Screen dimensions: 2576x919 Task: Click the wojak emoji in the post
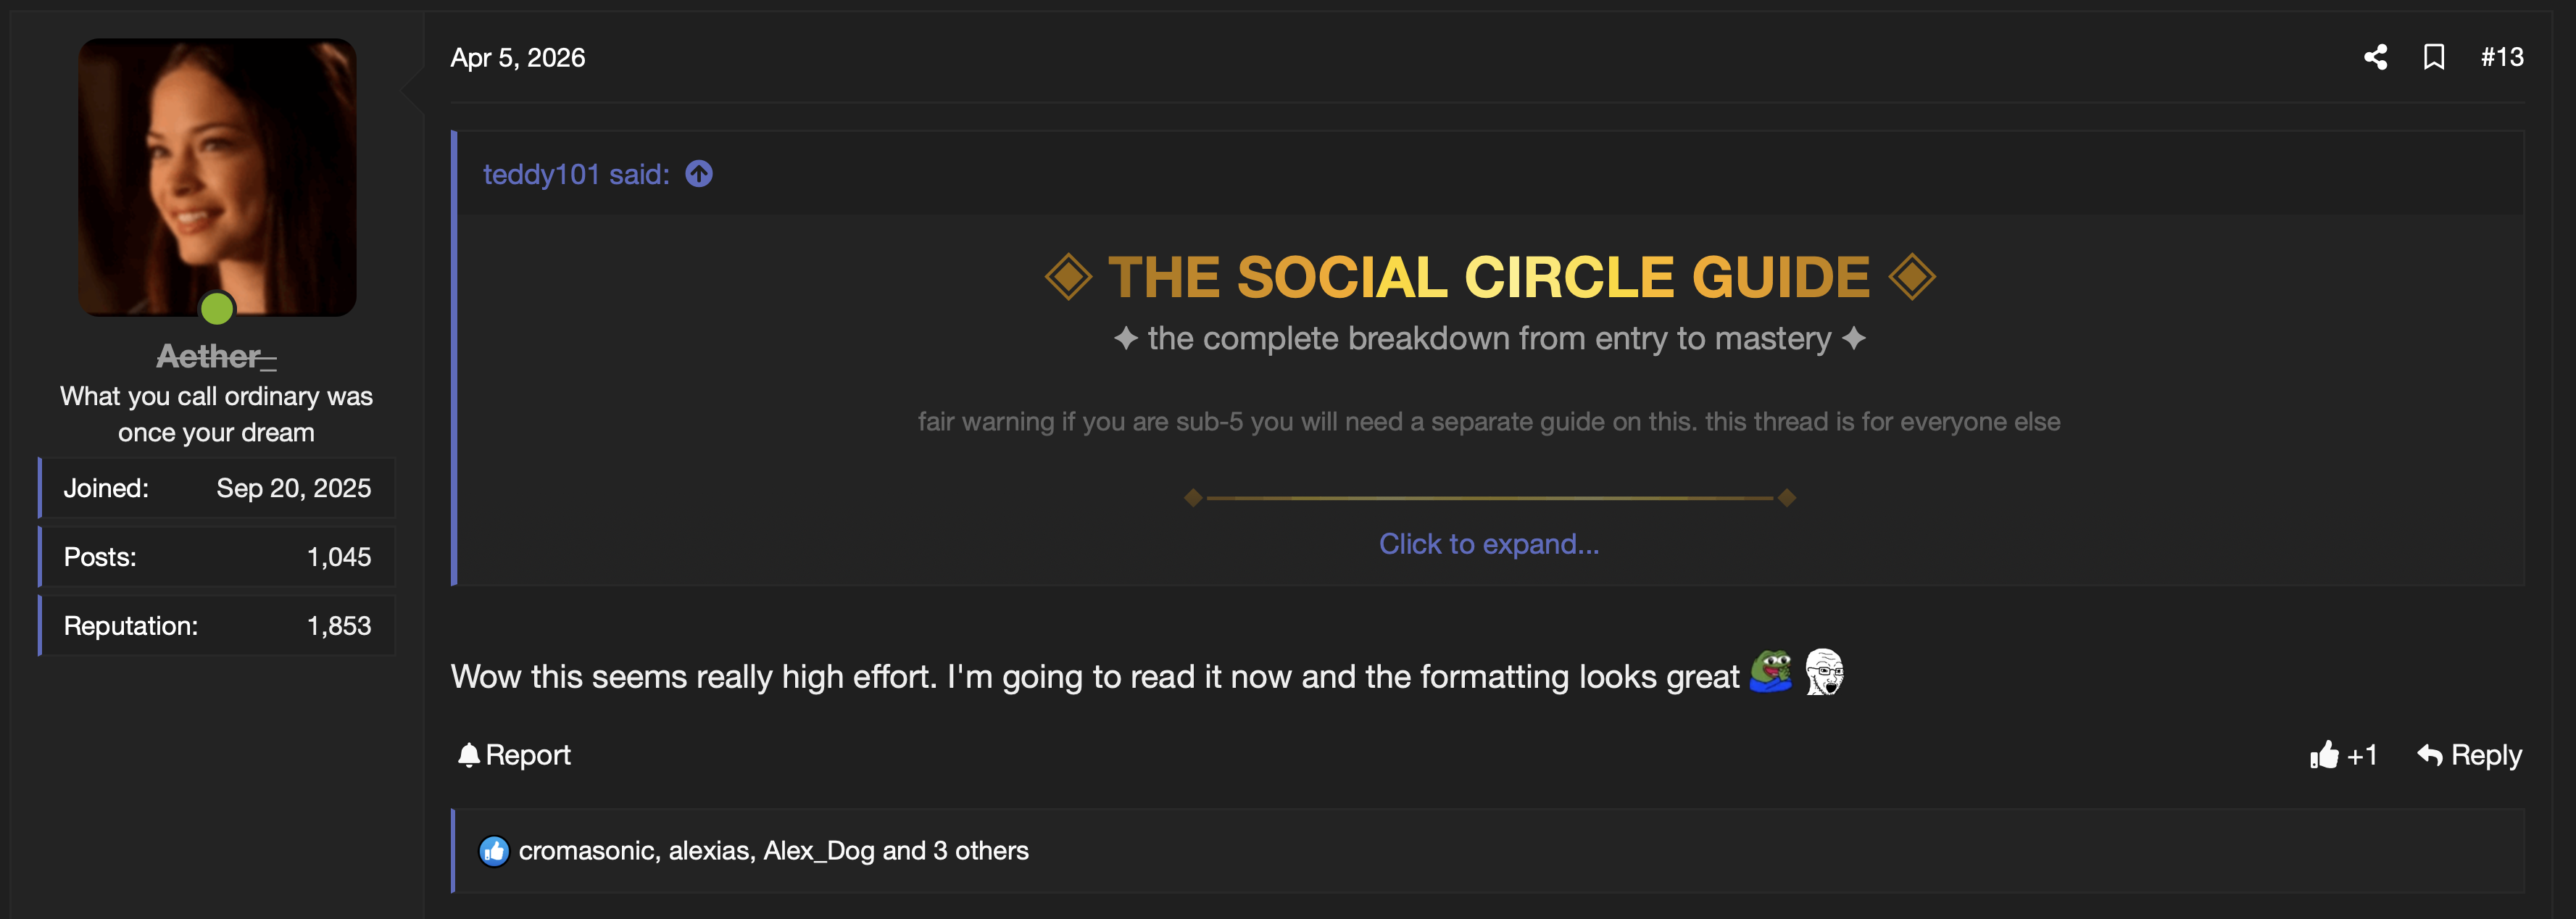(x=1824, y=671)
